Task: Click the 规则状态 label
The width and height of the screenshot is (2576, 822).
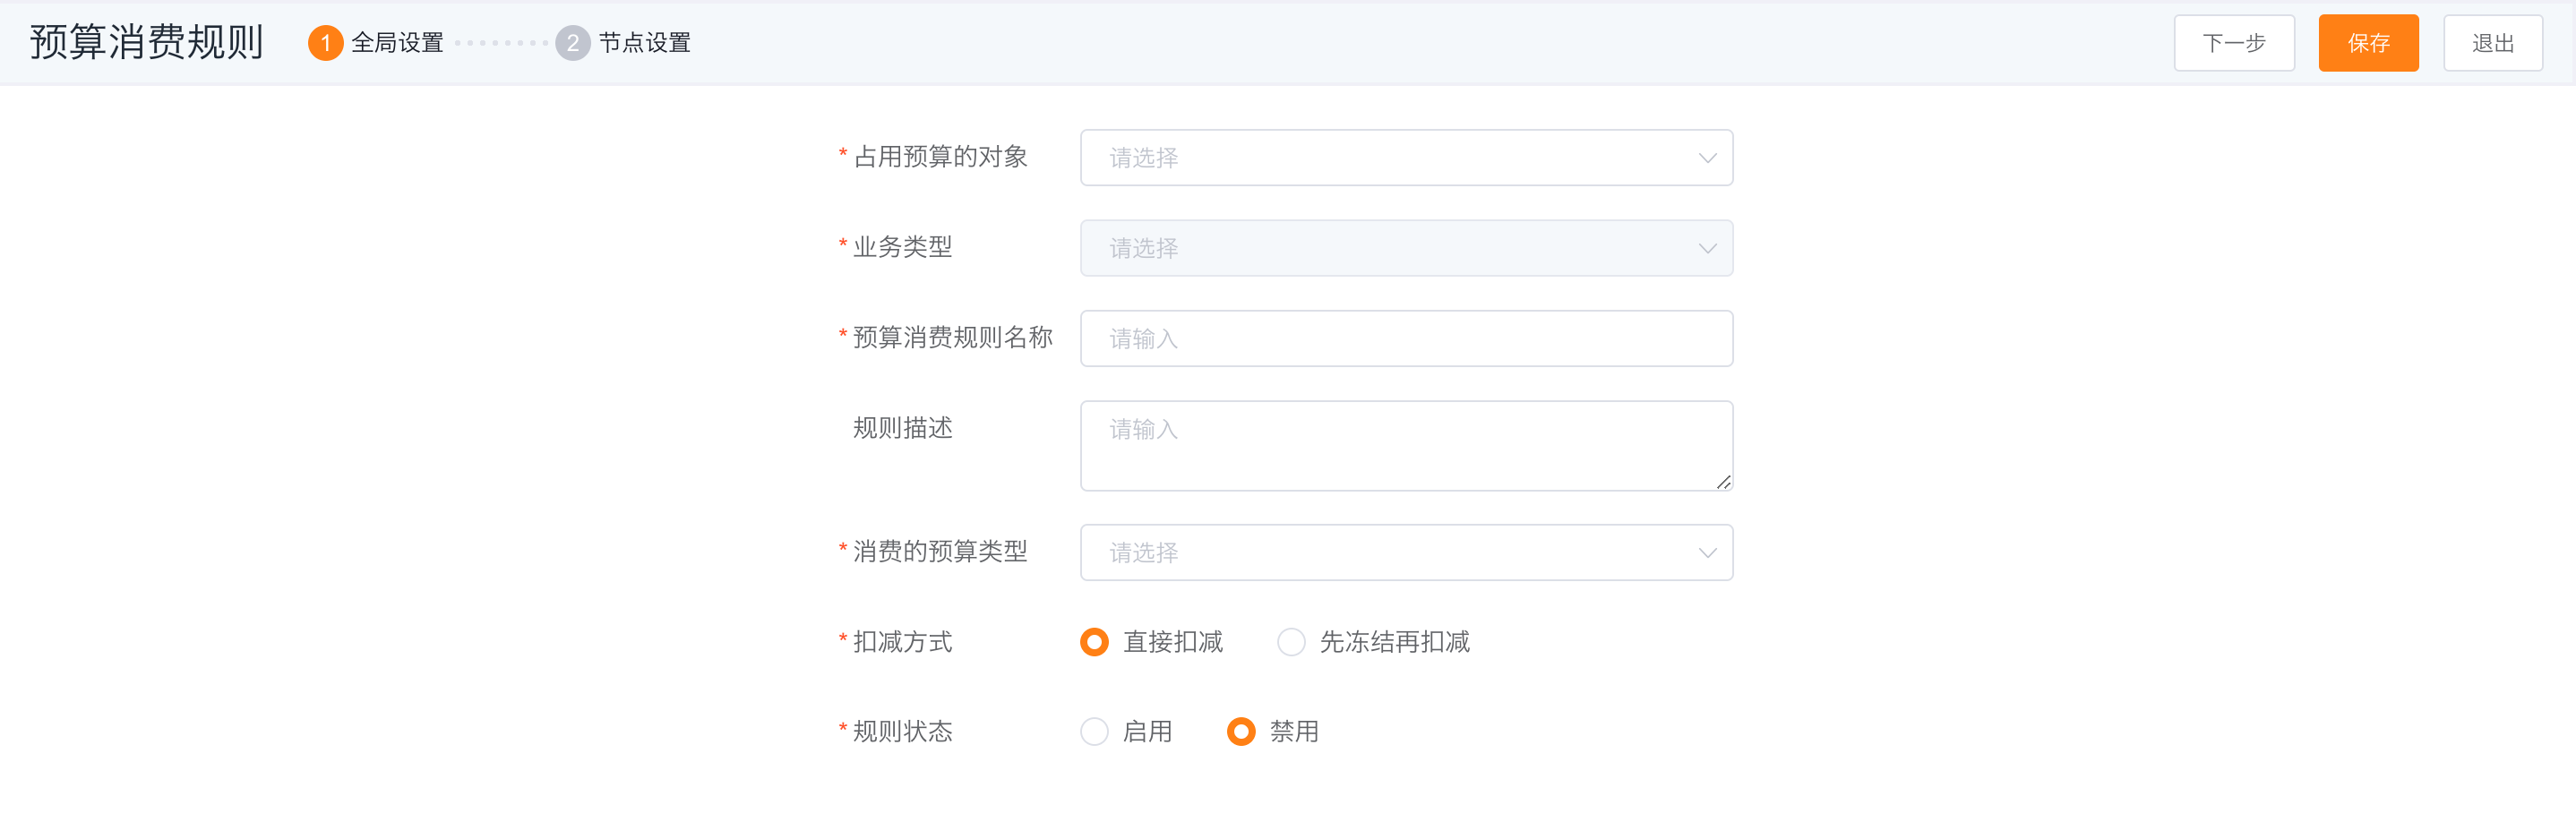Action: point(902,732)
